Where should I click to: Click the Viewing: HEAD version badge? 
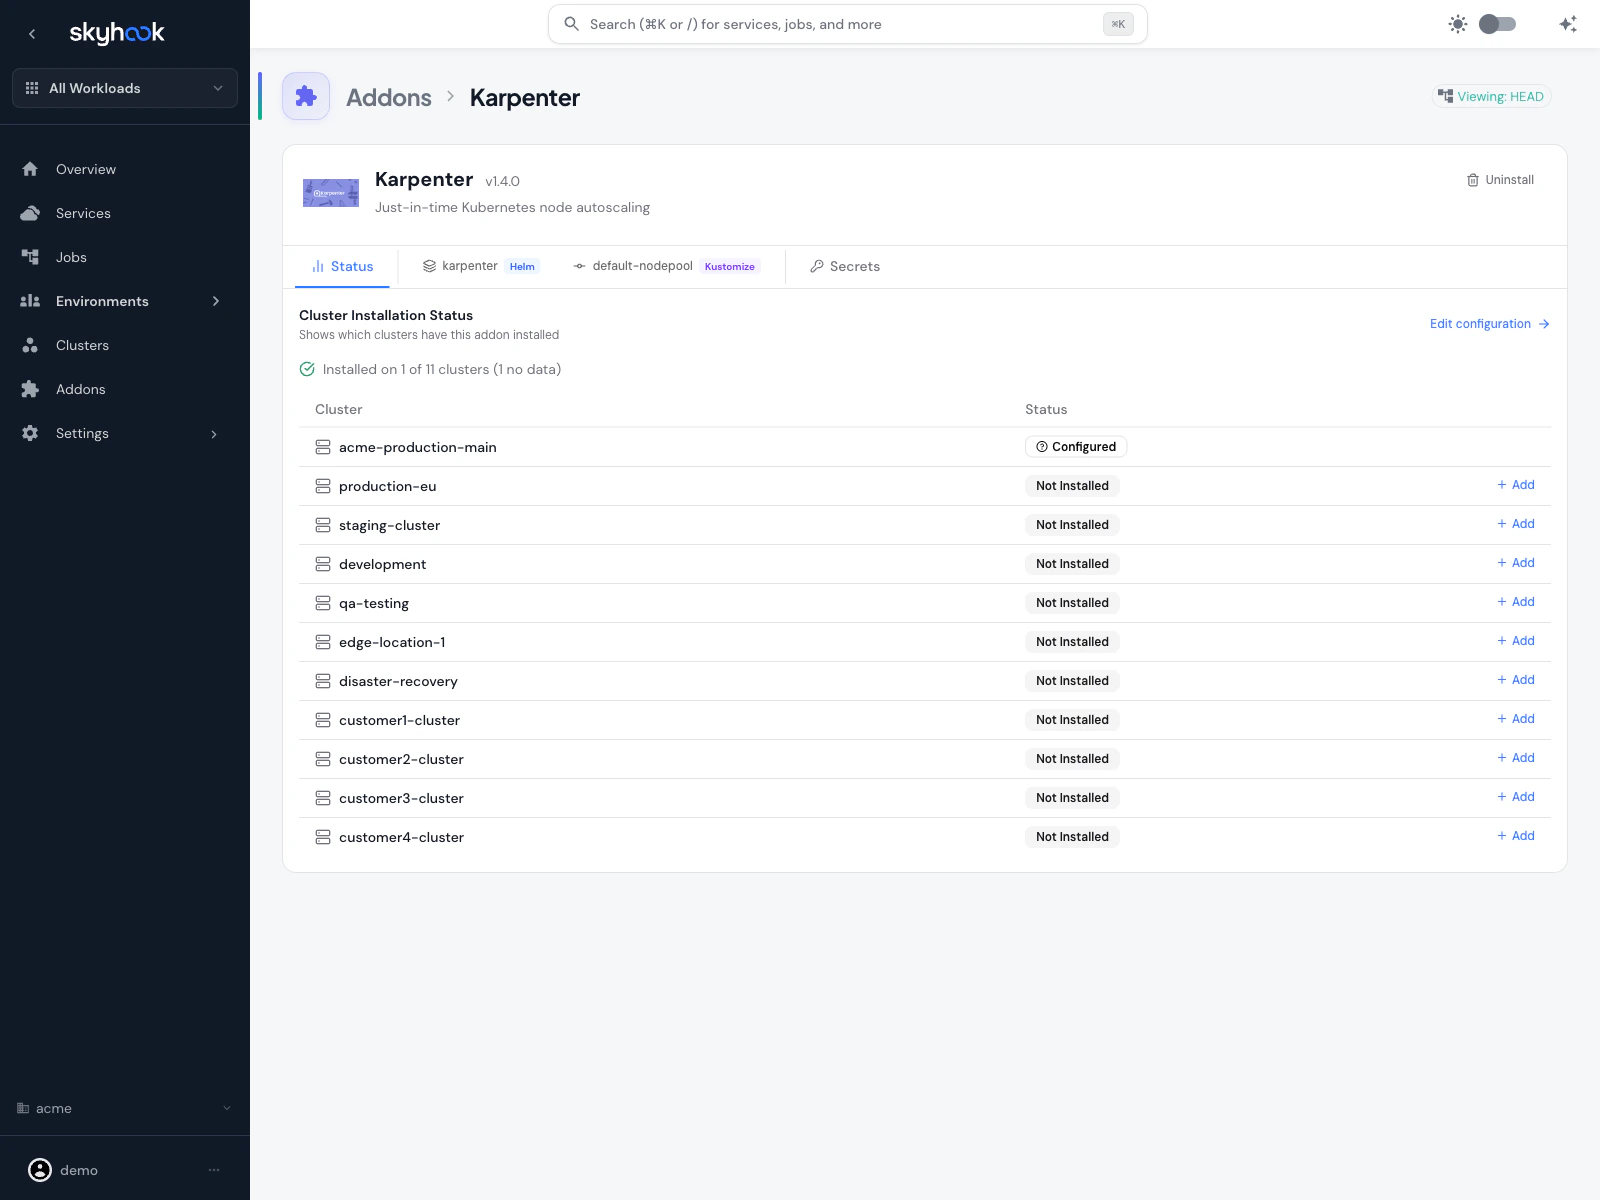1491,96
